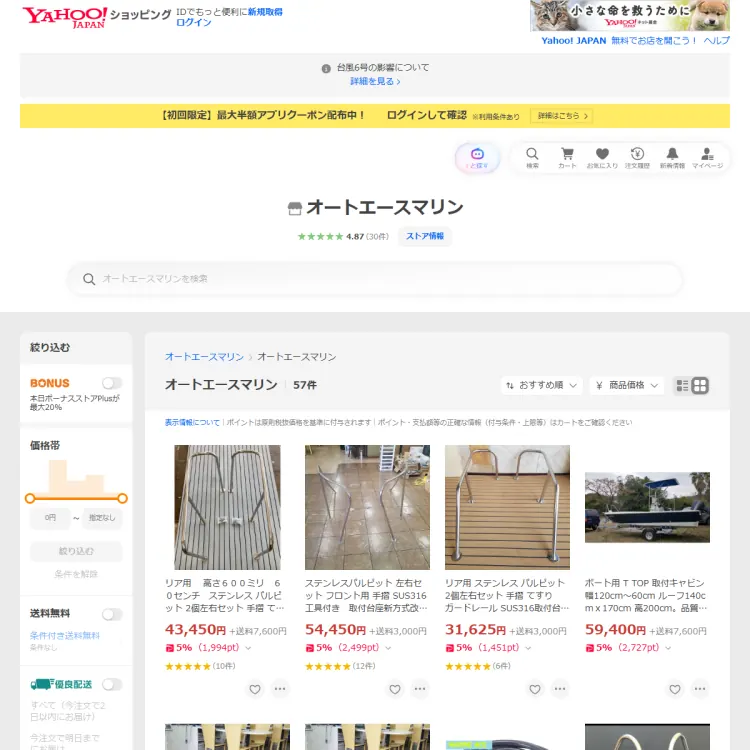
Task: Open more options for 43,450 yen item
Action: [280, 689]
